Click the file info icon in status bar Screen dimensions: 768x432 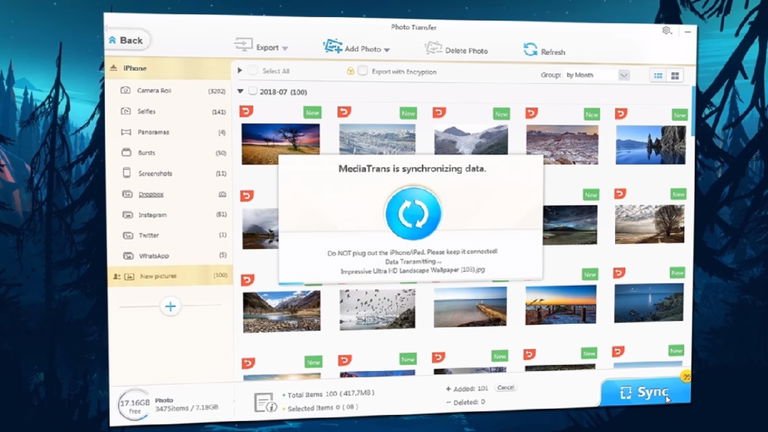(x=265, y=402)
